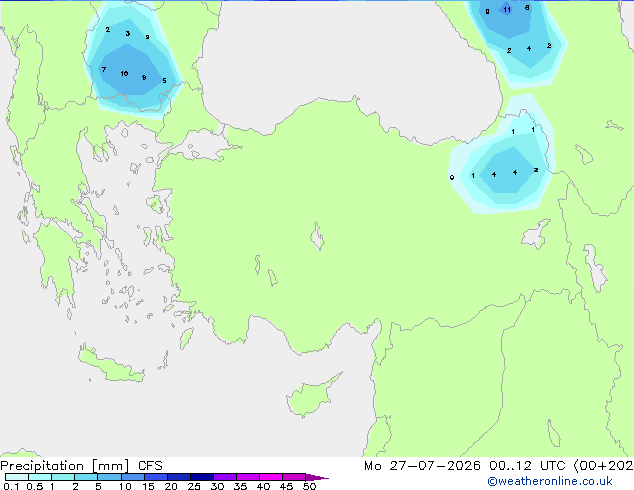Click the 5–10 mm legend color swatch
This screenshot has width=634, height=490.
point(110,477)
